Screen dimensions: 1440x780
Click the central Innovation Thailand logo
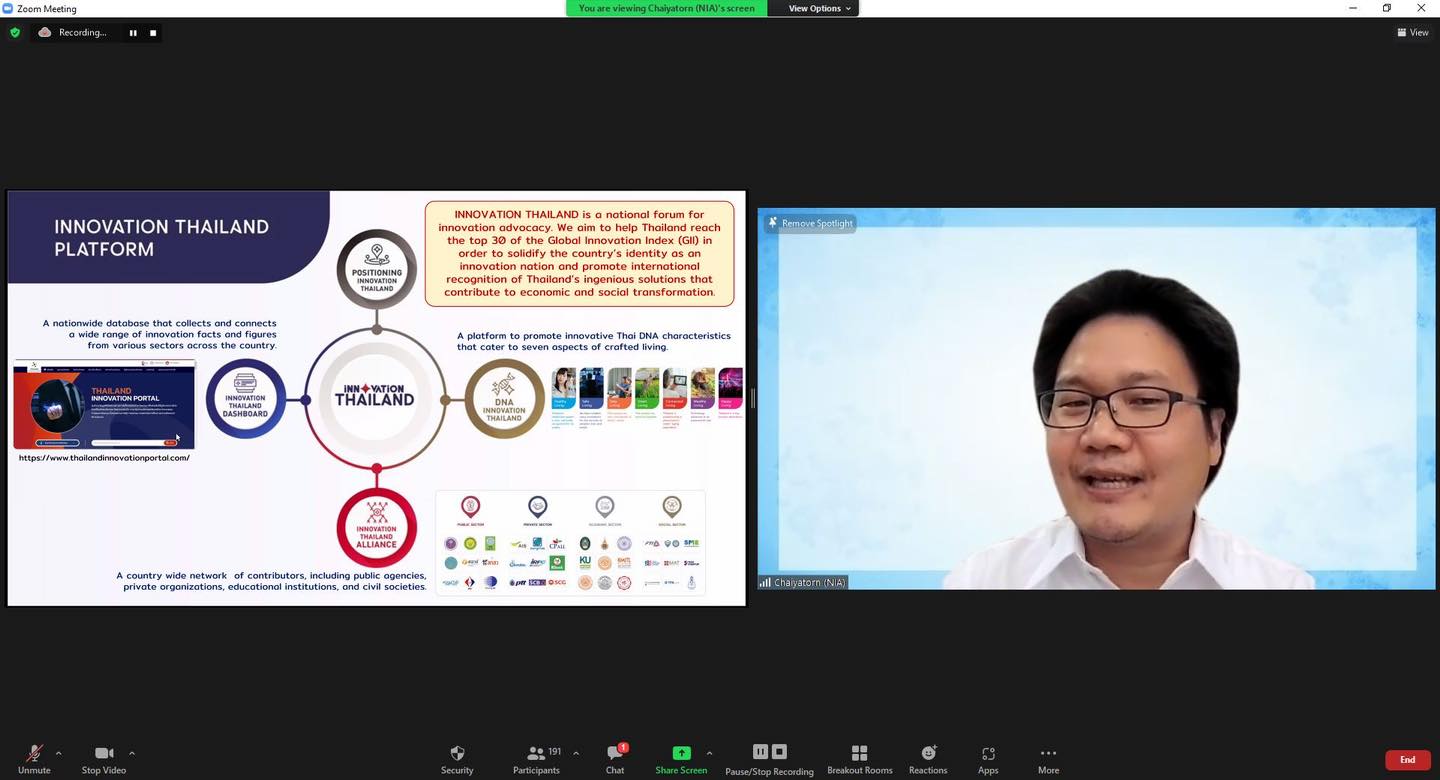(374, 397)
